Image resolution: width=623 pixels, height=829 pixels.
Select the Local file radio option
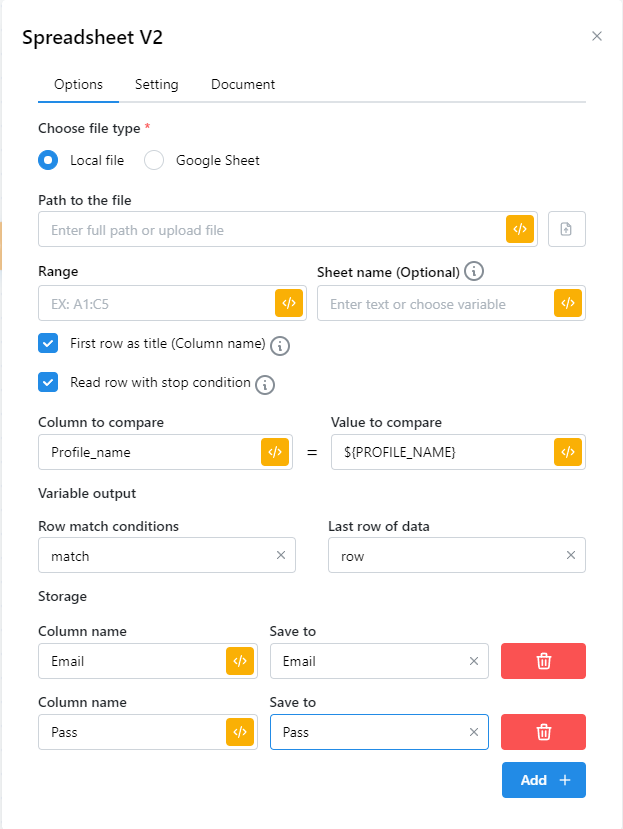[x=48, y=160]
